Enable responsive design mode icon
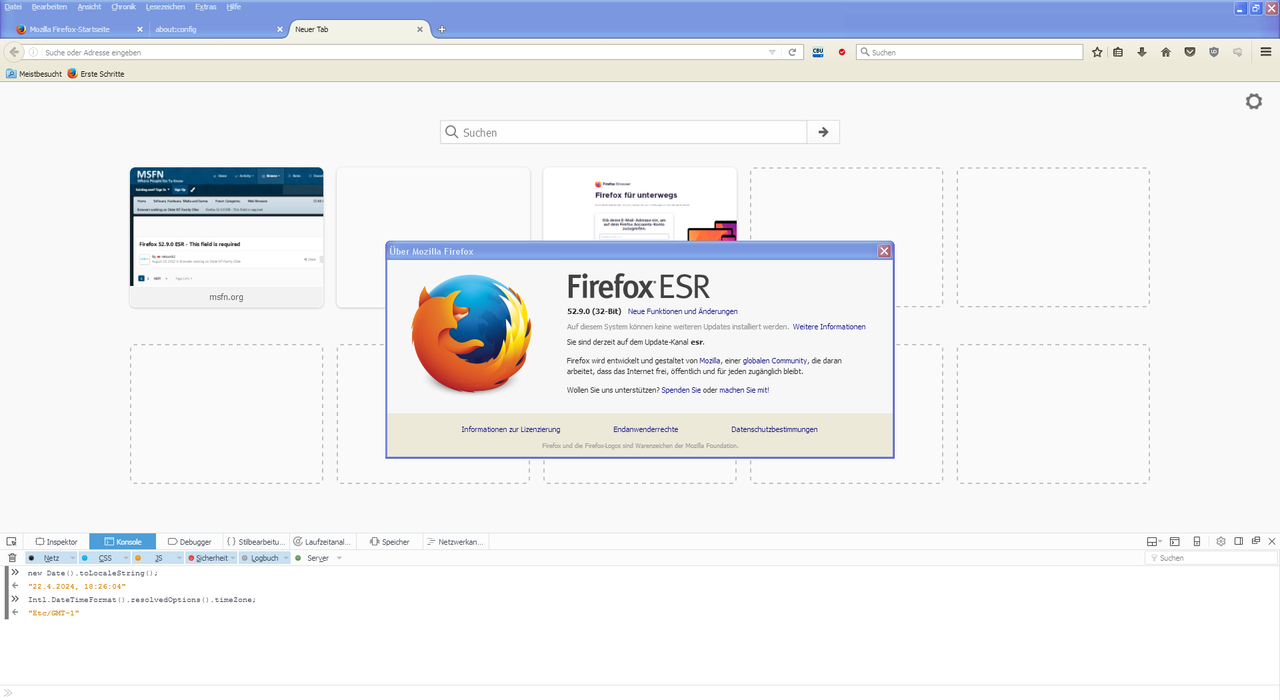Screen dimensions: 1280x700 pos(1197,541)
